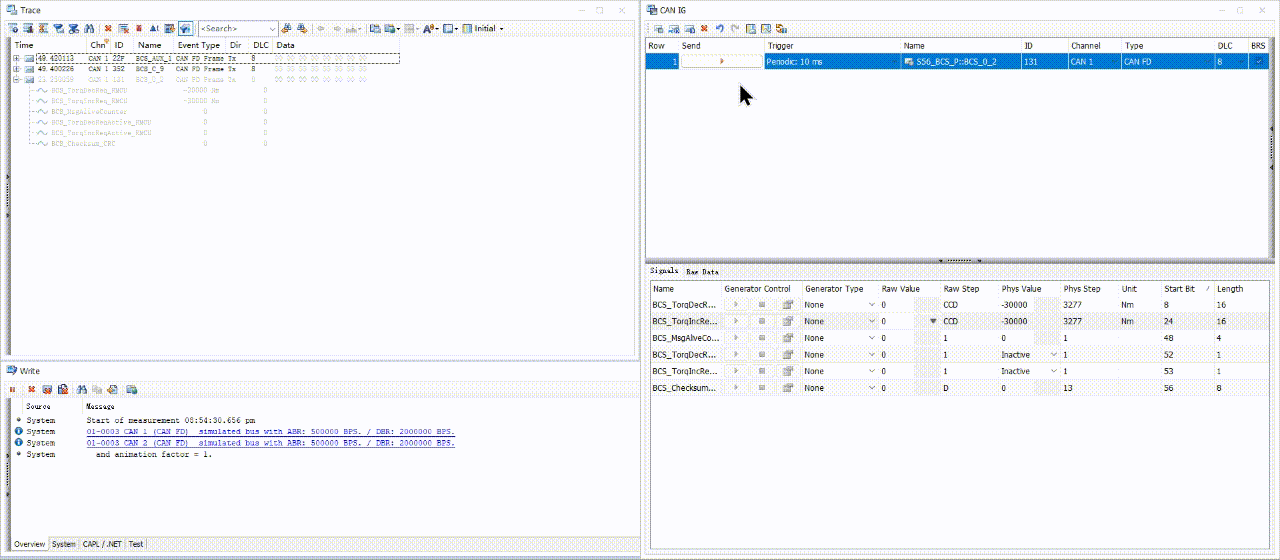Select the BCS_TorqDecReq_RMCU signal in Trace
The height and width of the screenshot is (560, 1280).
89,90
